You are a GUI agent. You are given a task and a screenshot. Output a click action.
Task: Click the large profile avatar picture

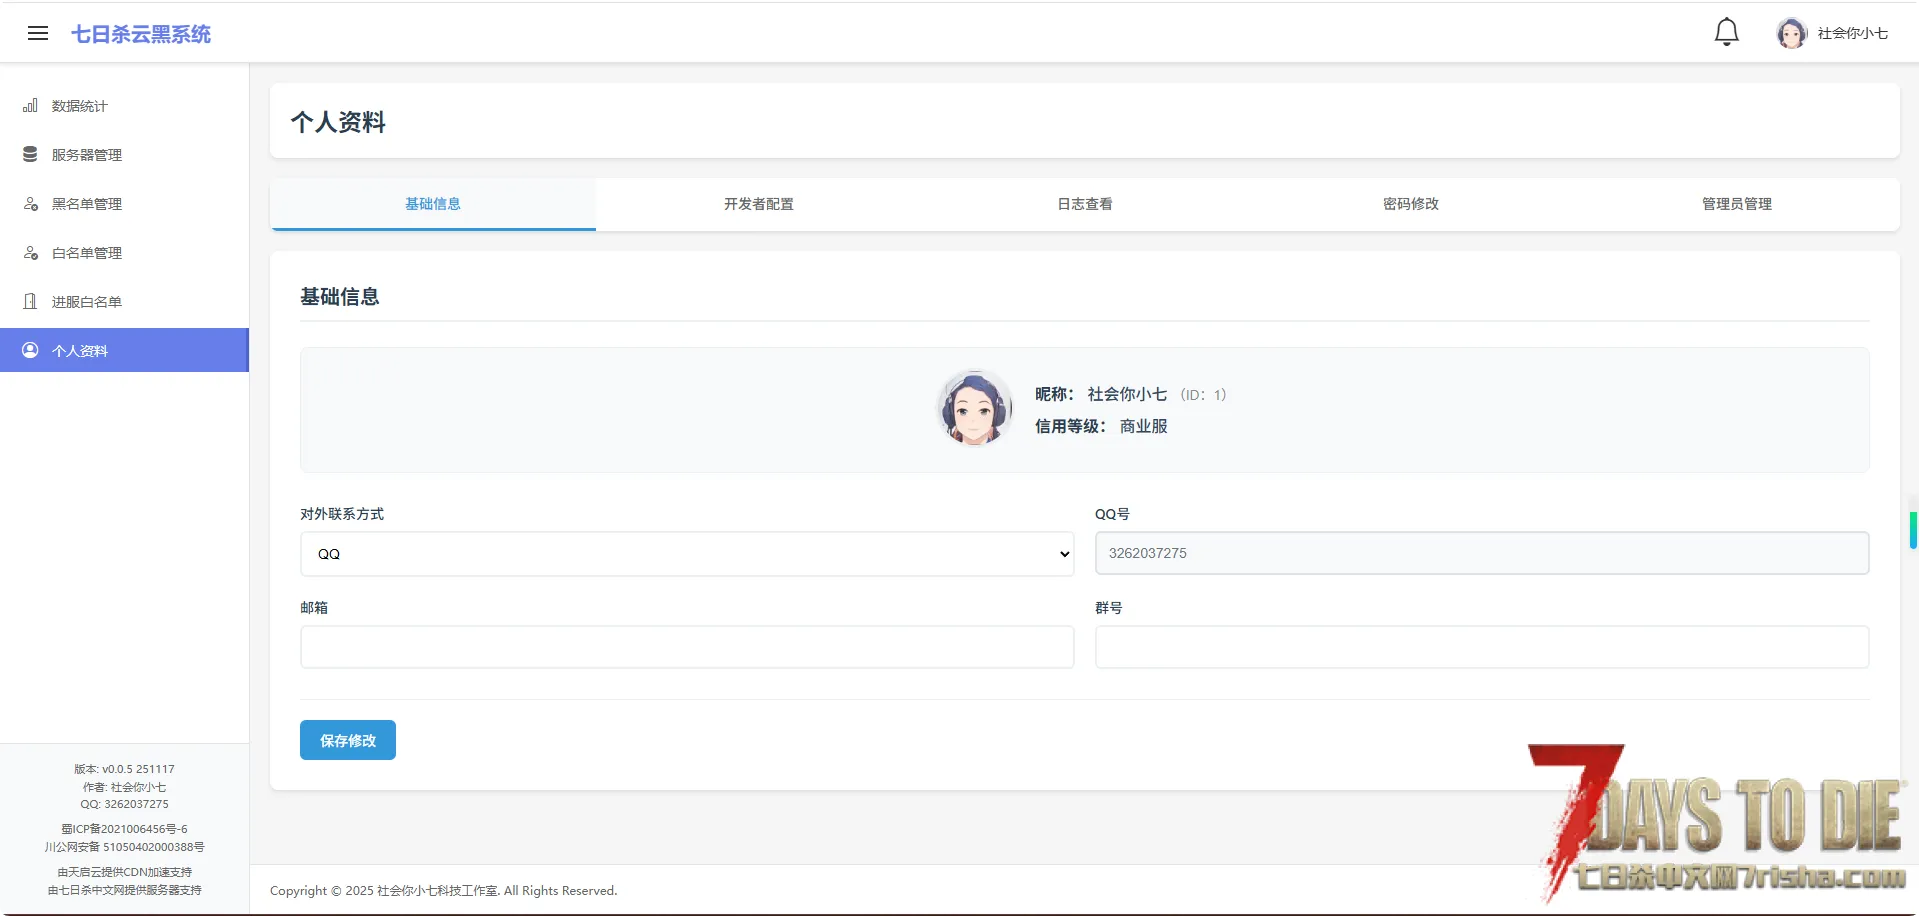pyautogui.click(x=974, y=408)
